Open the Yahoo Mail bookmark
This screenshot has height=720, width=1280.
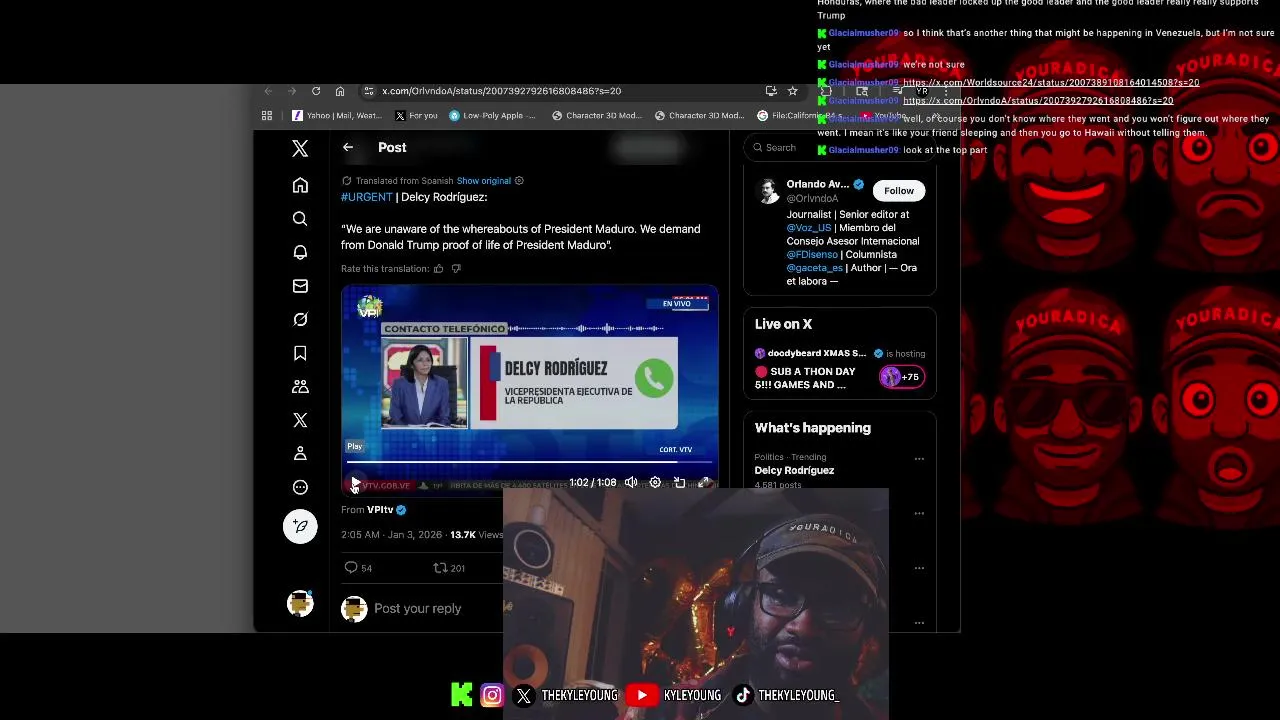[336, 116]
